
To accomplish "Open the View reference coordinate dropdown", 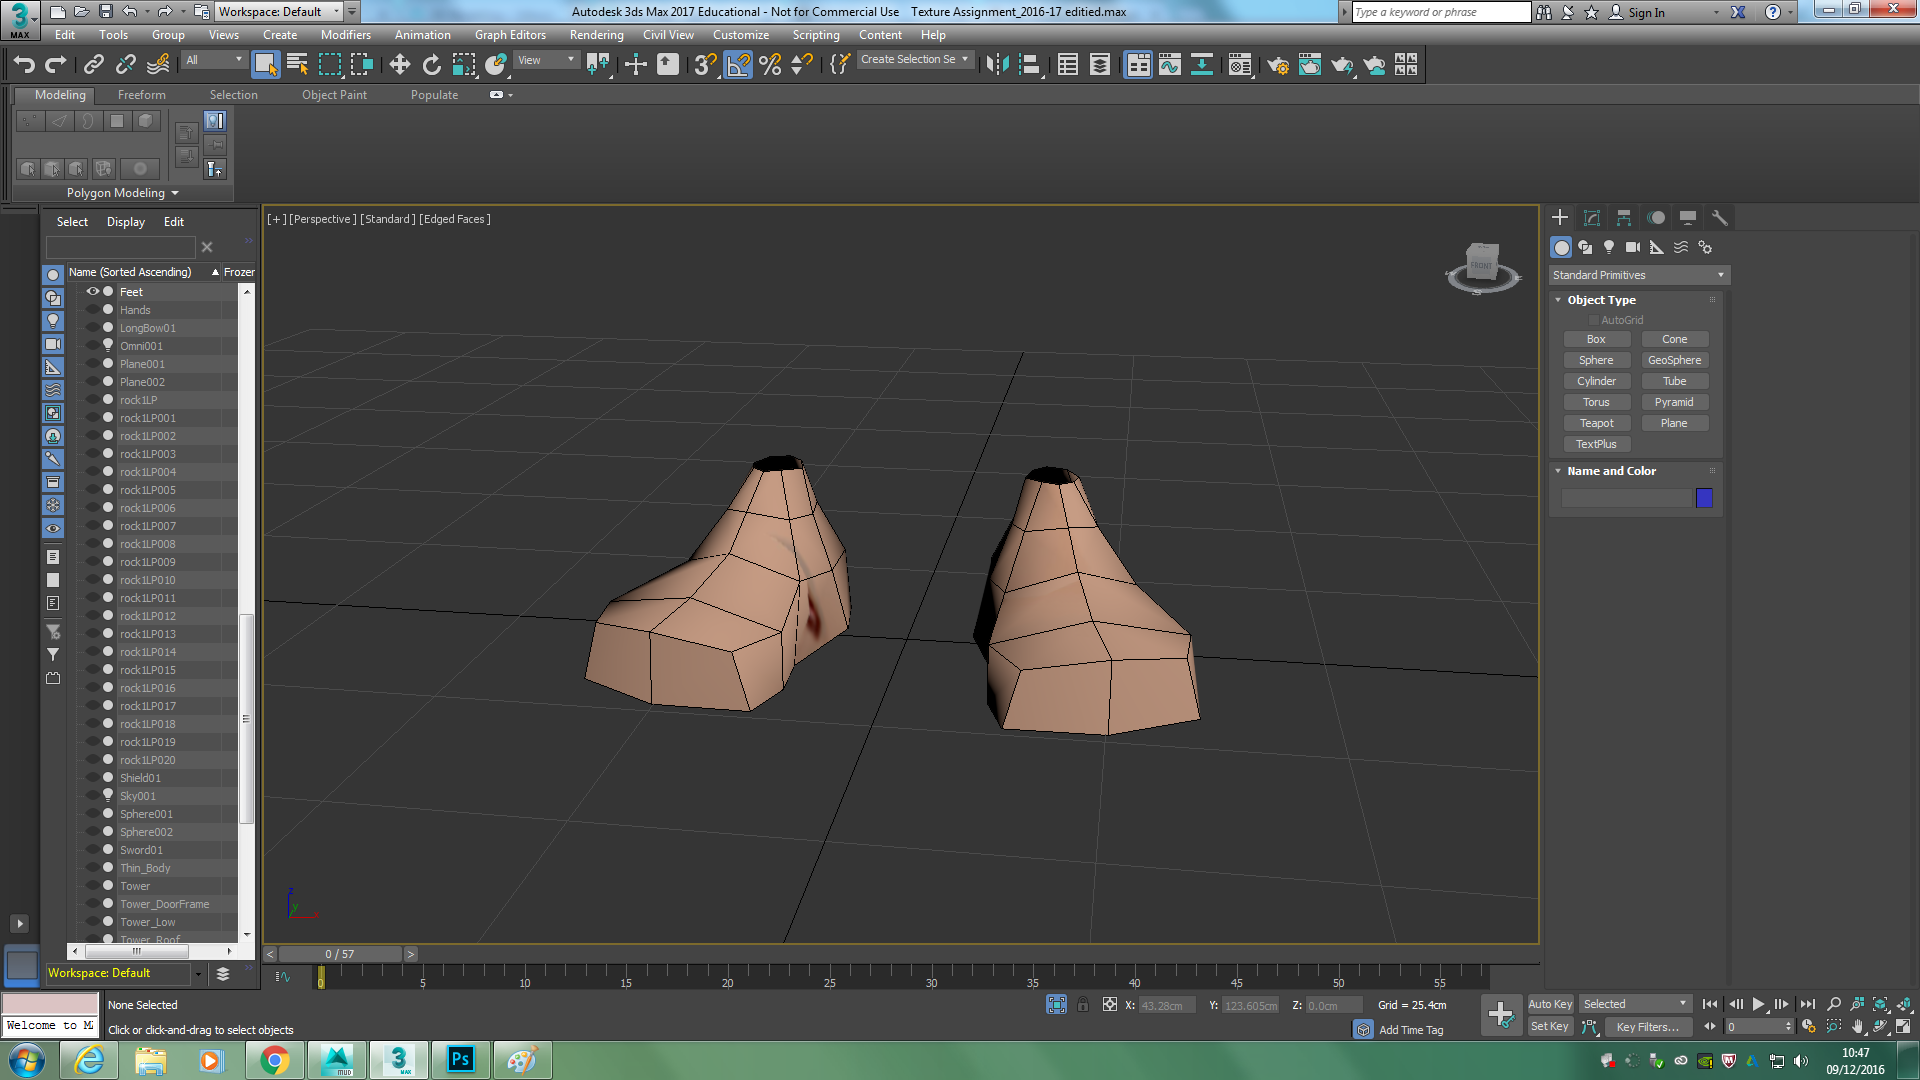I will click(546, 60).
